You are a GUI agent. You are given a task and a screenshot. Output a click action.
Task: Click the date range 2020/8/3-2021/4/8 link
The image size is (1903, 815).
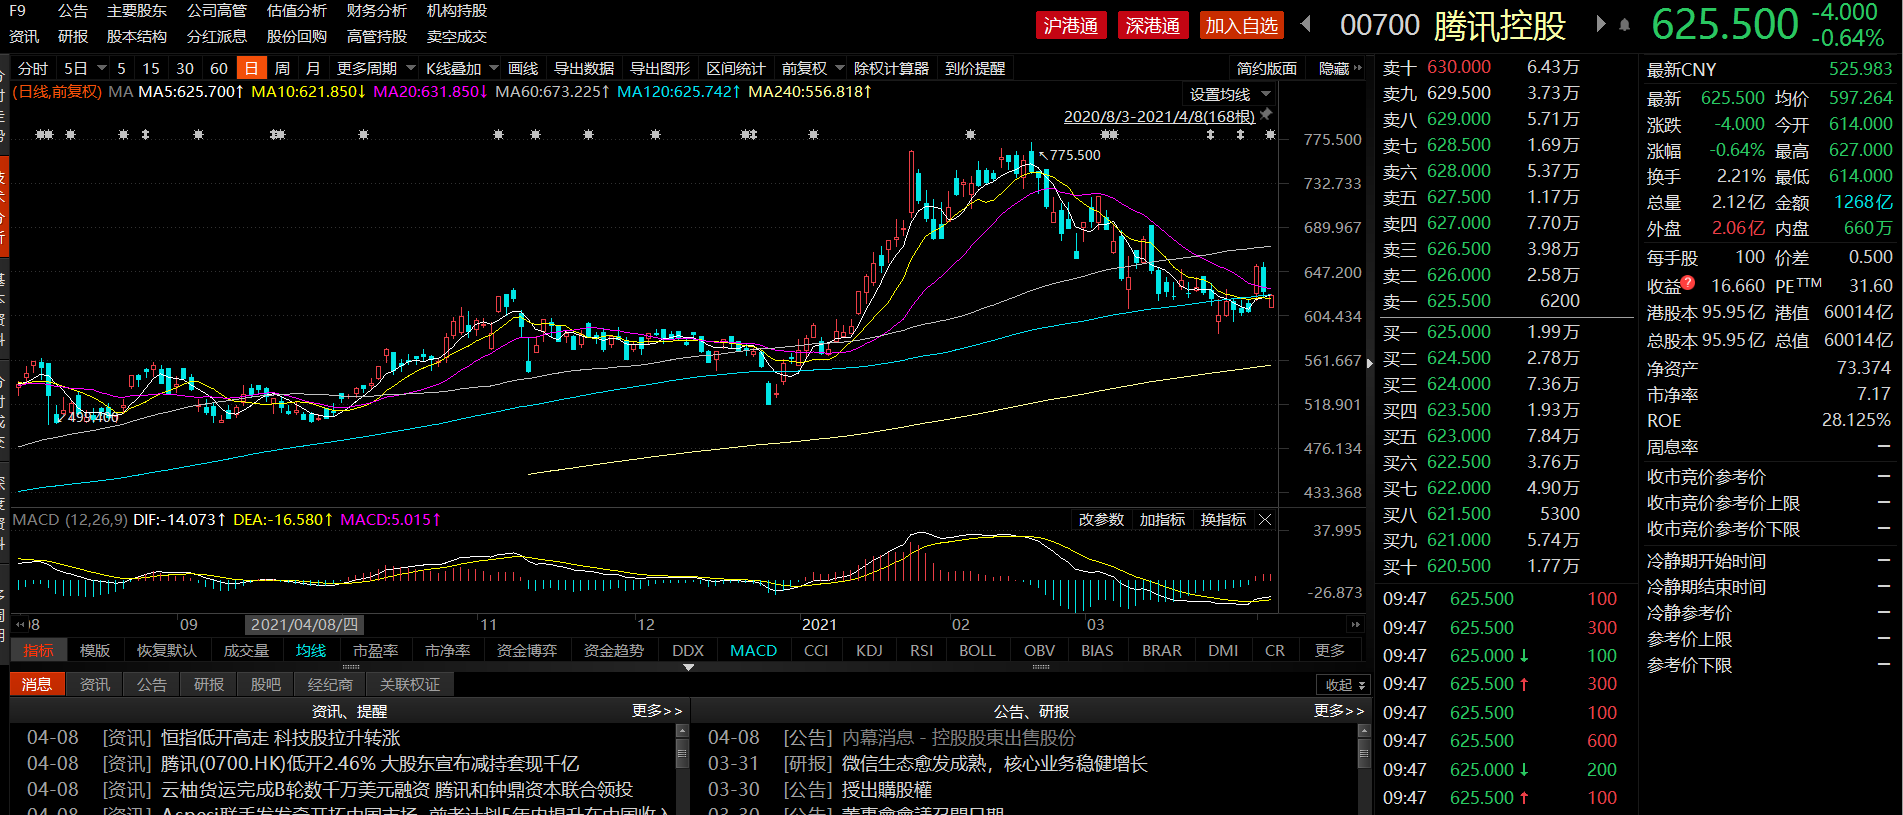pyautogui.click(x=1159, y=116)
